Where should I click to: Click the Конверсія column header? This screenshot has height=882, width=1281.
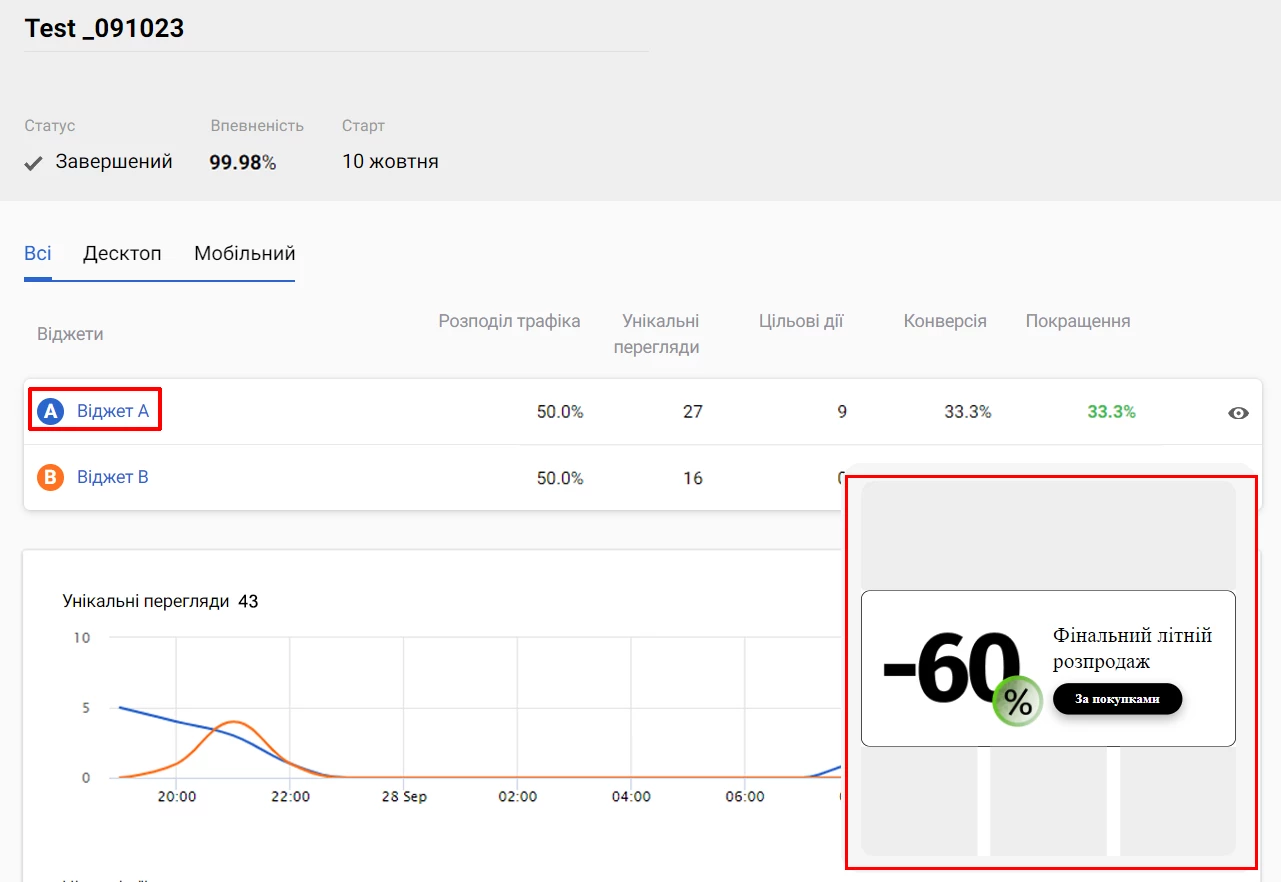[945, 321]
